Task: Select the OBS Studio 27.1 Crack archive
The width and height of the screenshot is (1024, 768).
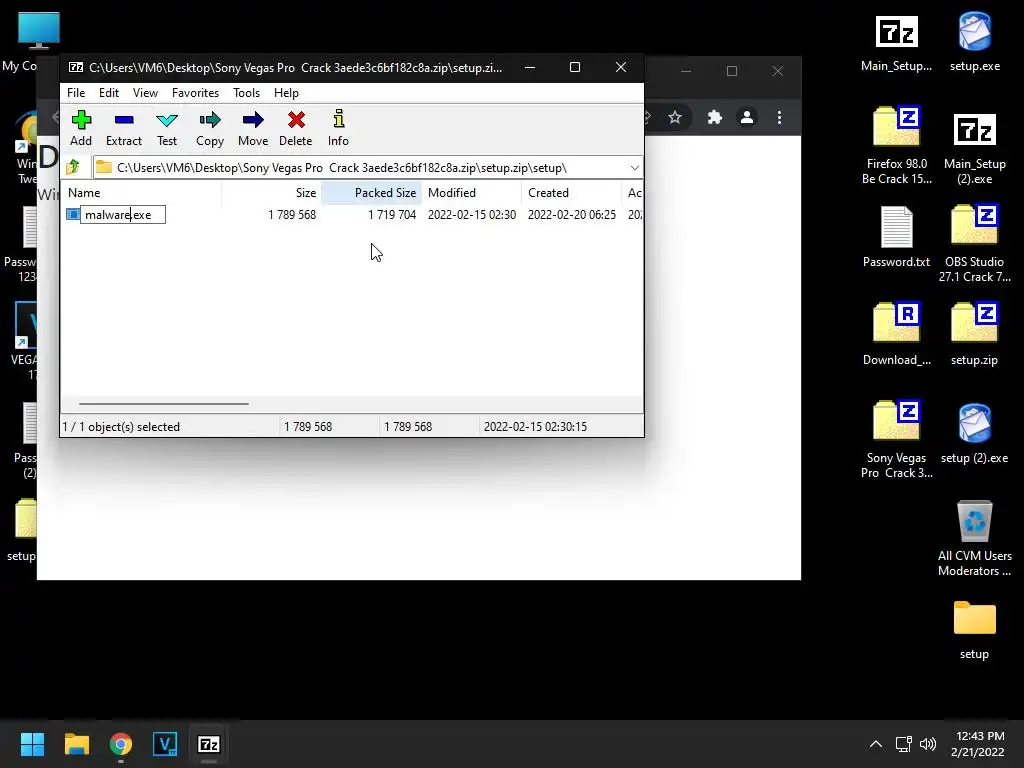Action: pos(974,243)
